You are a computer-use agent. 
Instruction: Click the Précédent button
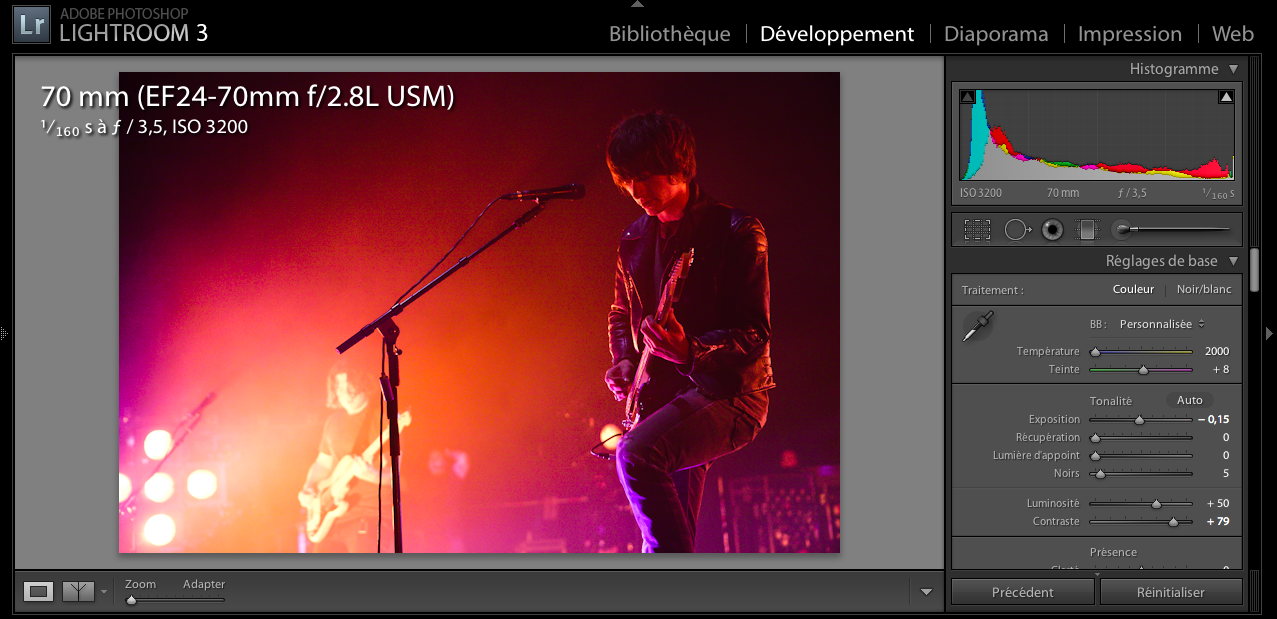pyautogui.click(x=1022, y=592)
